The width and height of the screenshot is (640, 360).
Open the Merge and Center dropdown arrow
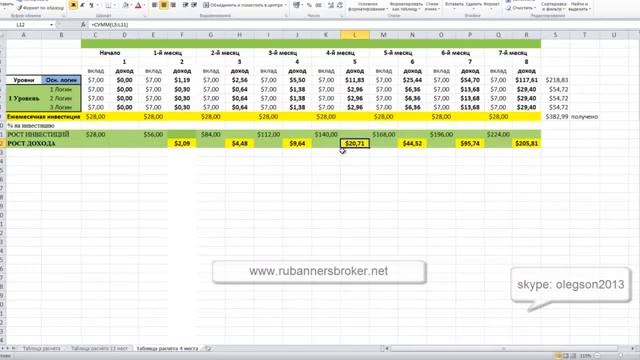(x=285, y=5)
